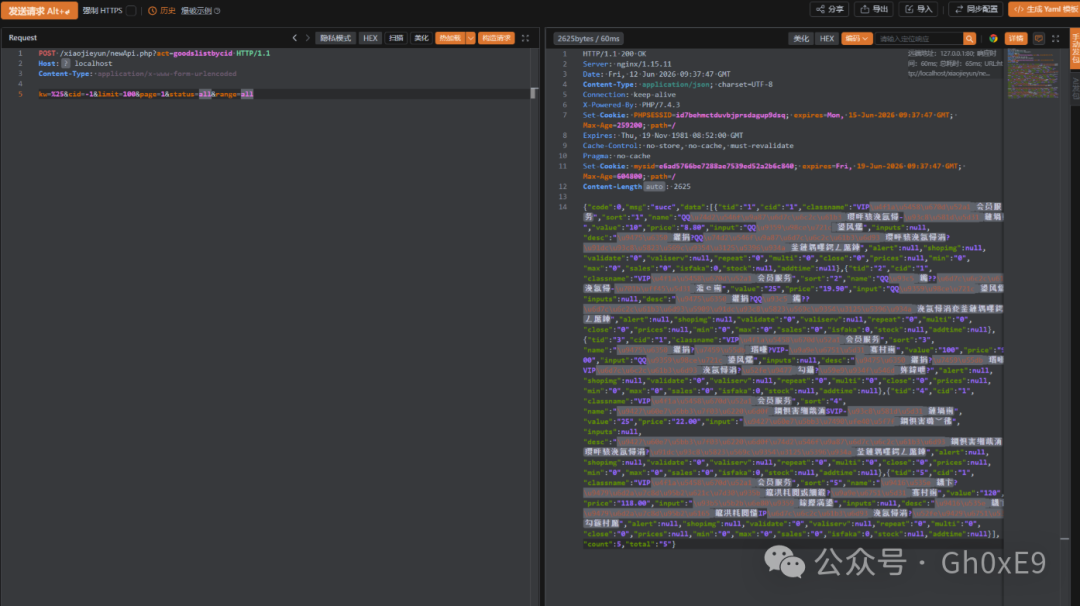Click the 热加载 hot-load button
The image size is (1080, 606).
tap(450, 38)
